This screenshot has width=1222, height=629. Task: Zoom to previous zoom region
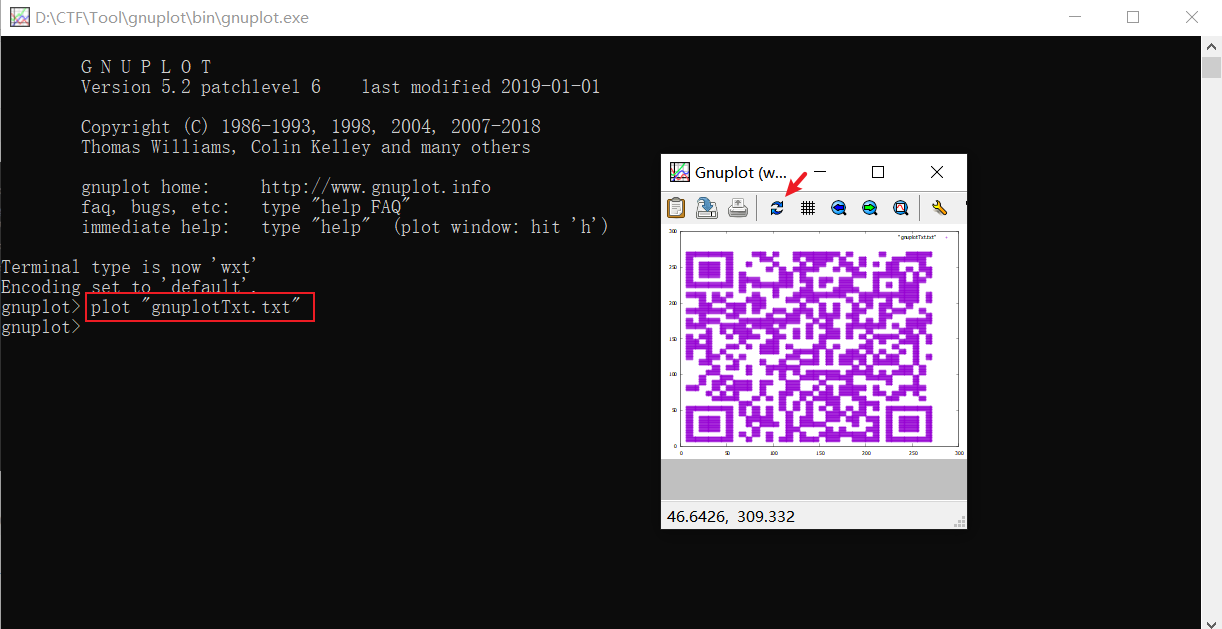click(838, 207)
